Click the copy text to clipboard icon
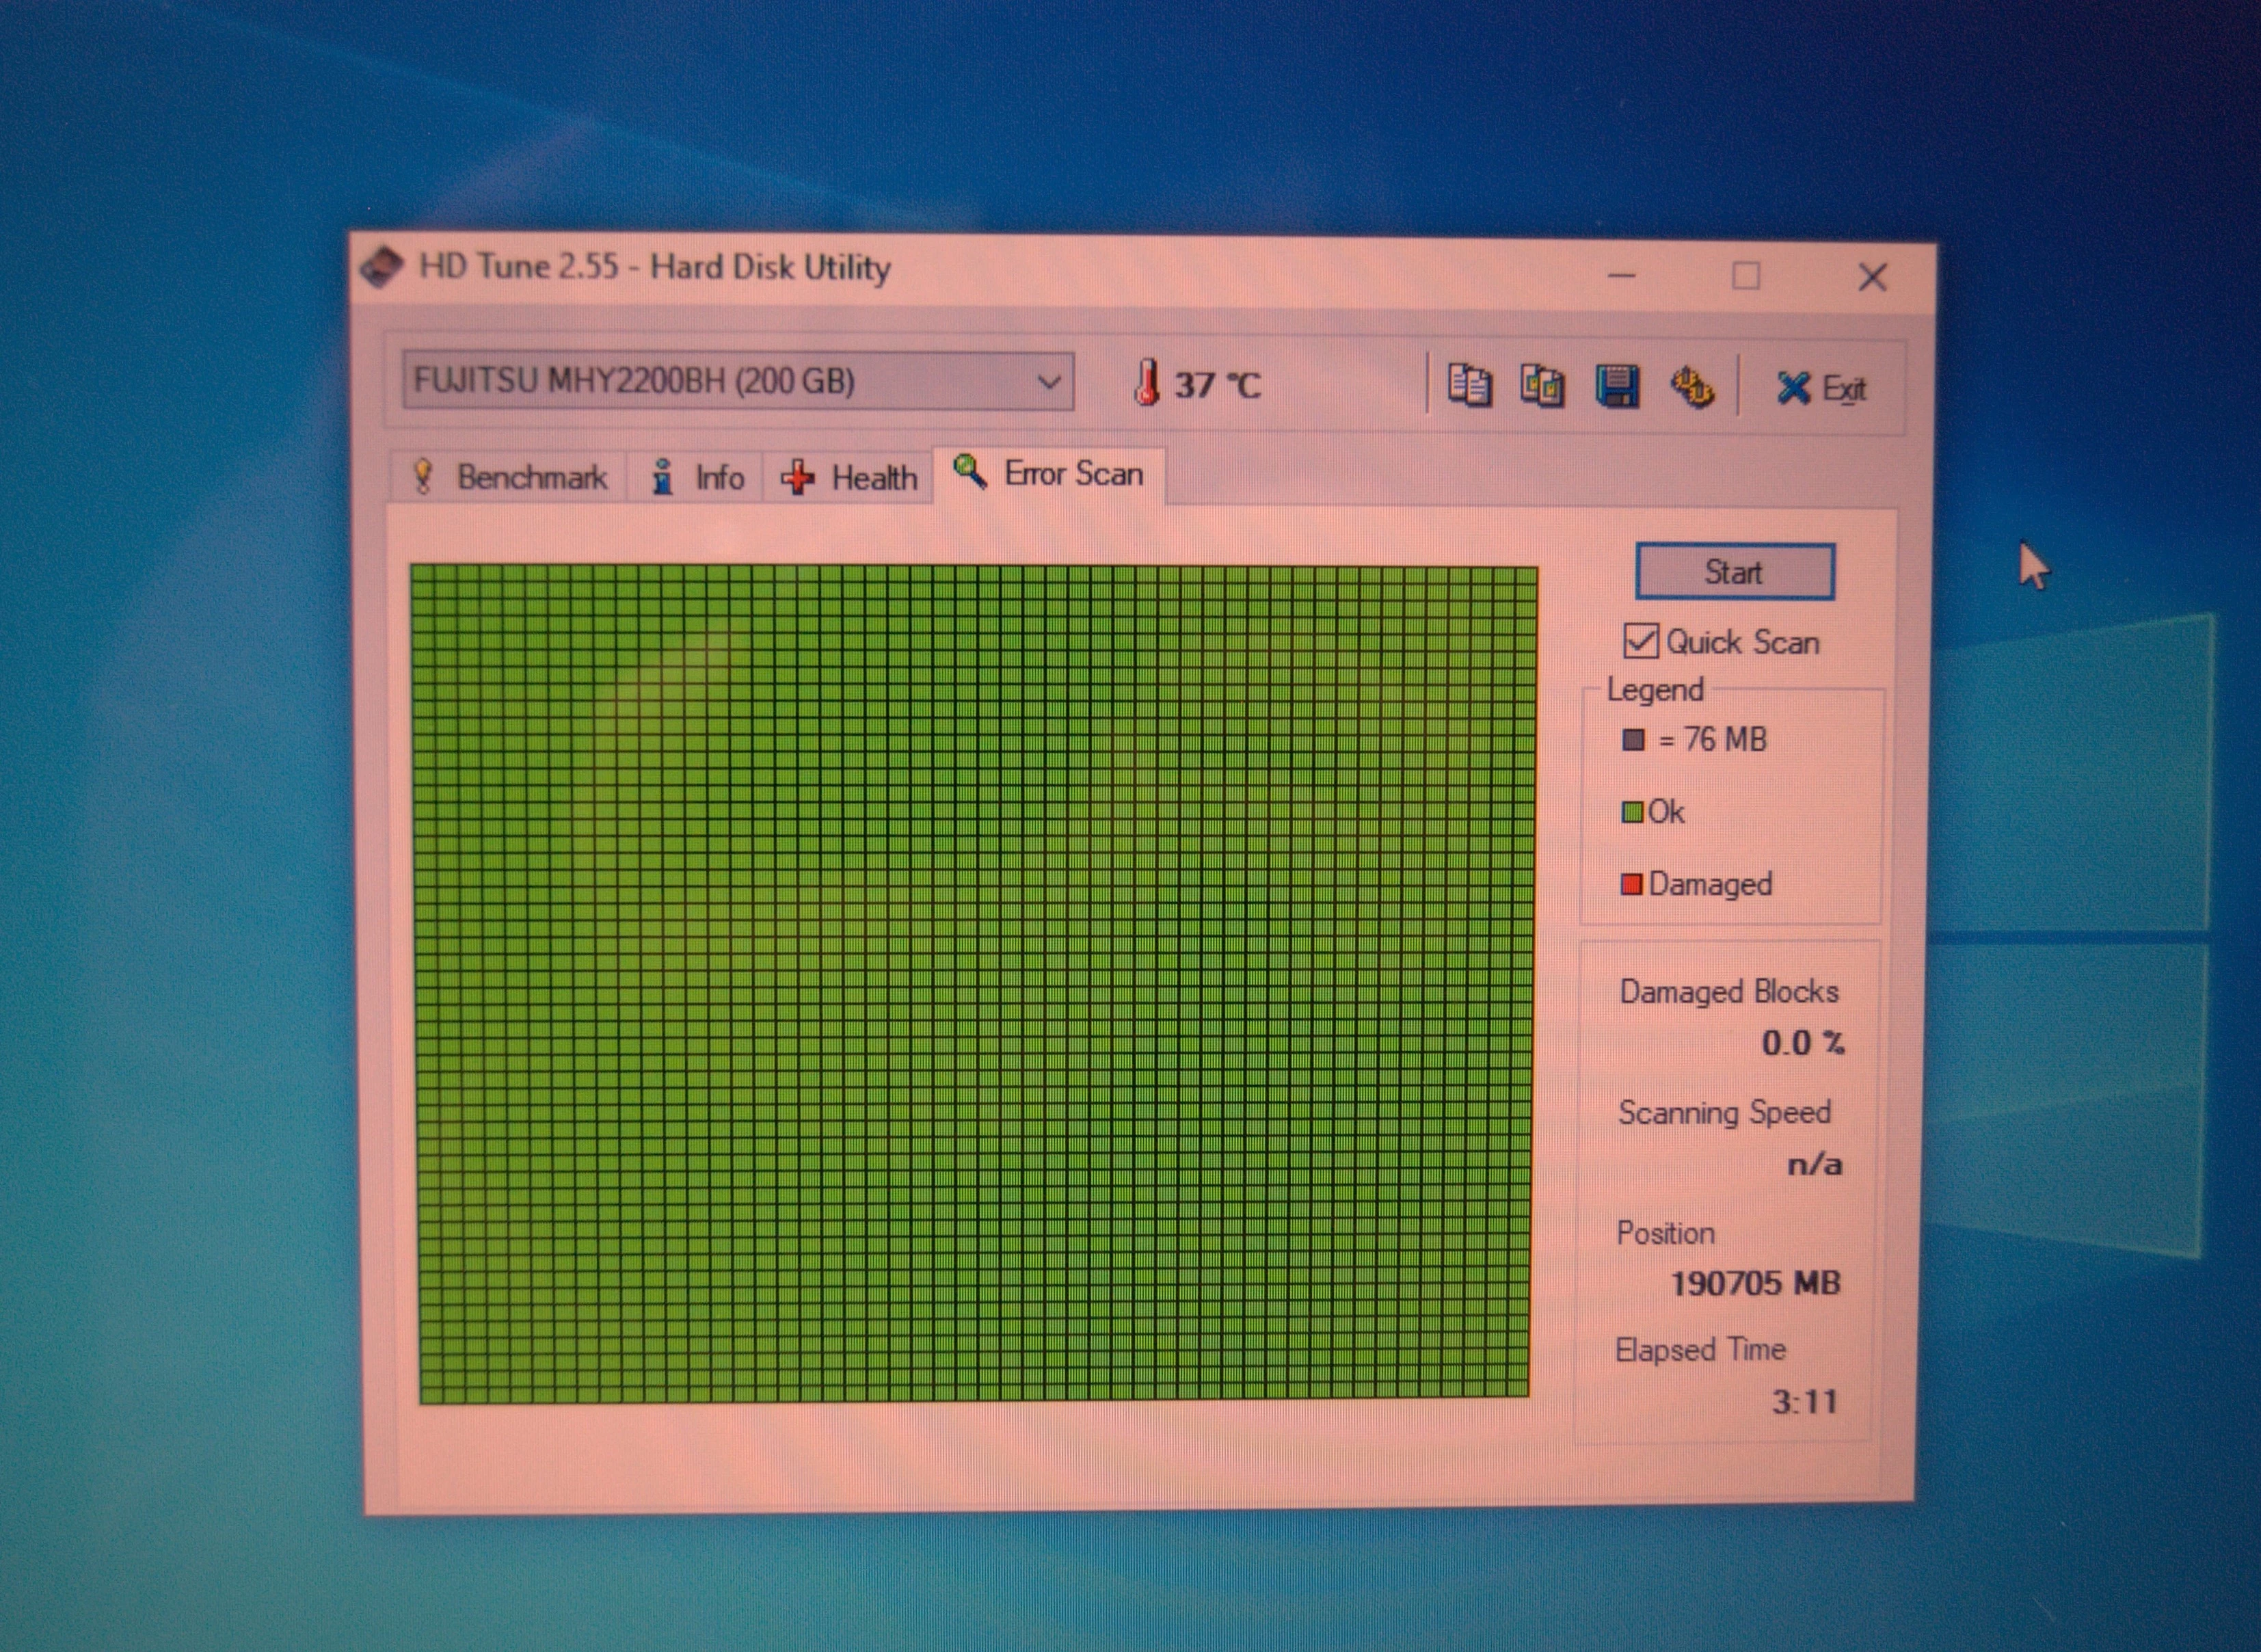Image resolution: width=2261 pixels, height=1652 pixels. 1469,385
